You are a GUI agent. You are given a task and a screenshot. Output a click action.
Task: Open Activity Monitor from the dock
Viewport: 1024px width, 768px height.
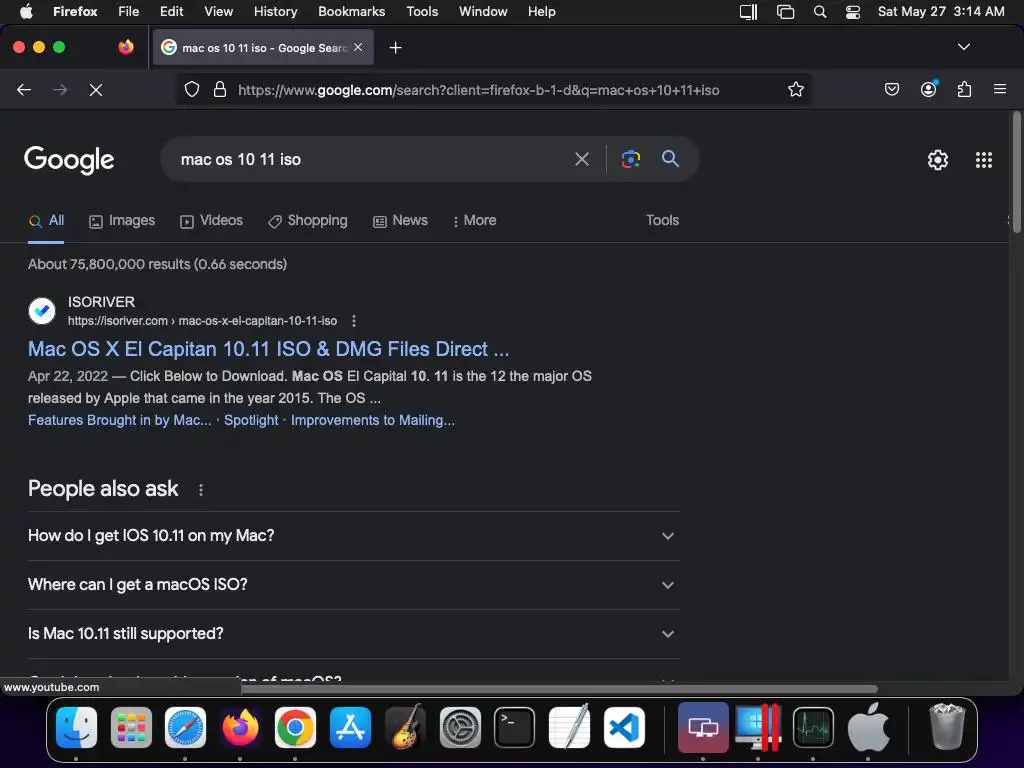click(x=813, y=728)
